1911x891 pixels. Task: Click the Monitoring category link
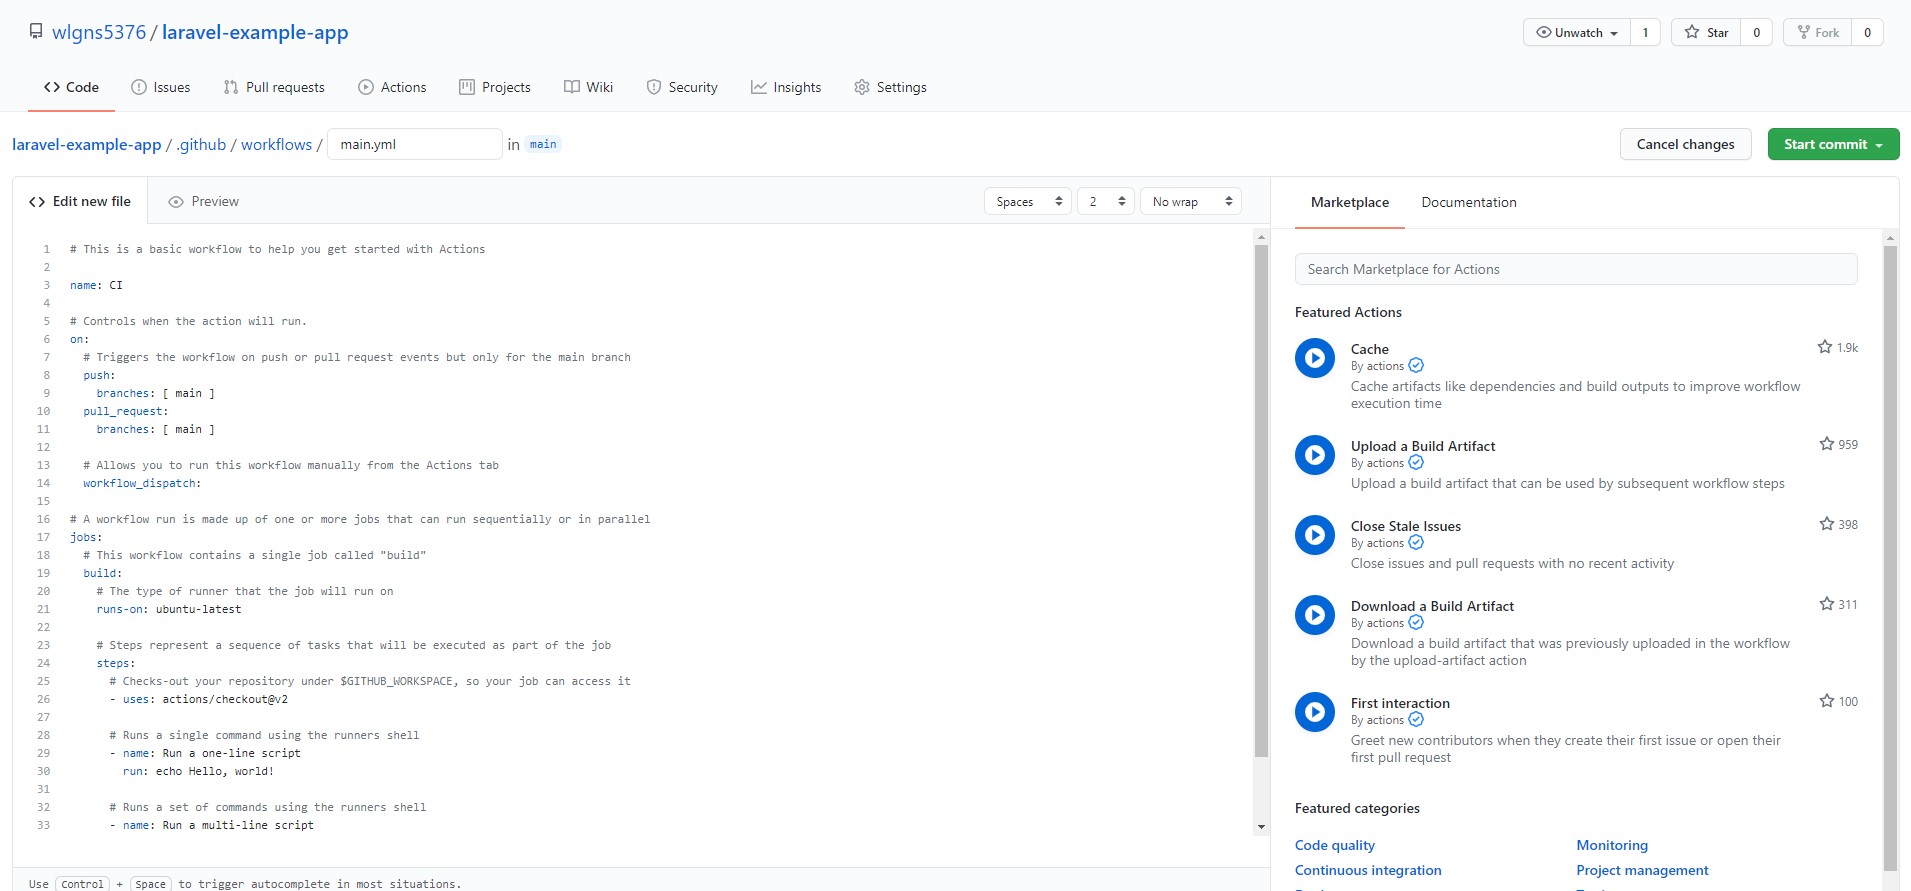tap(1612, 845)
